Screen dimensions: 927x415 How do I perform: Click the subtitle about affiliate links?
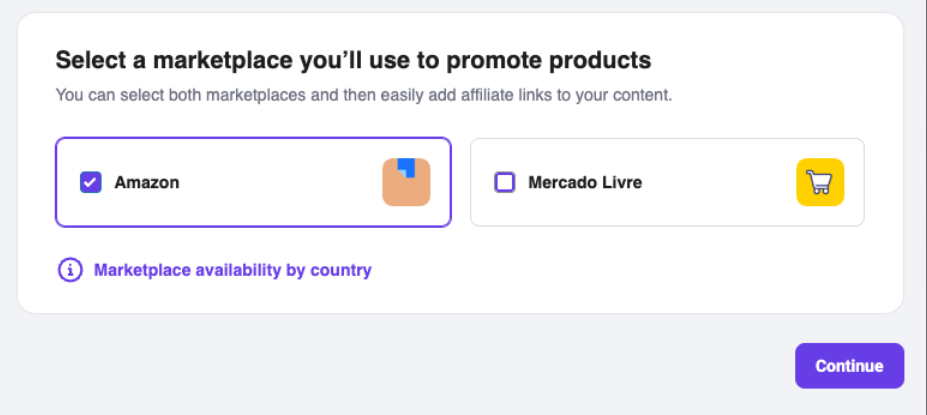(364, 95)
